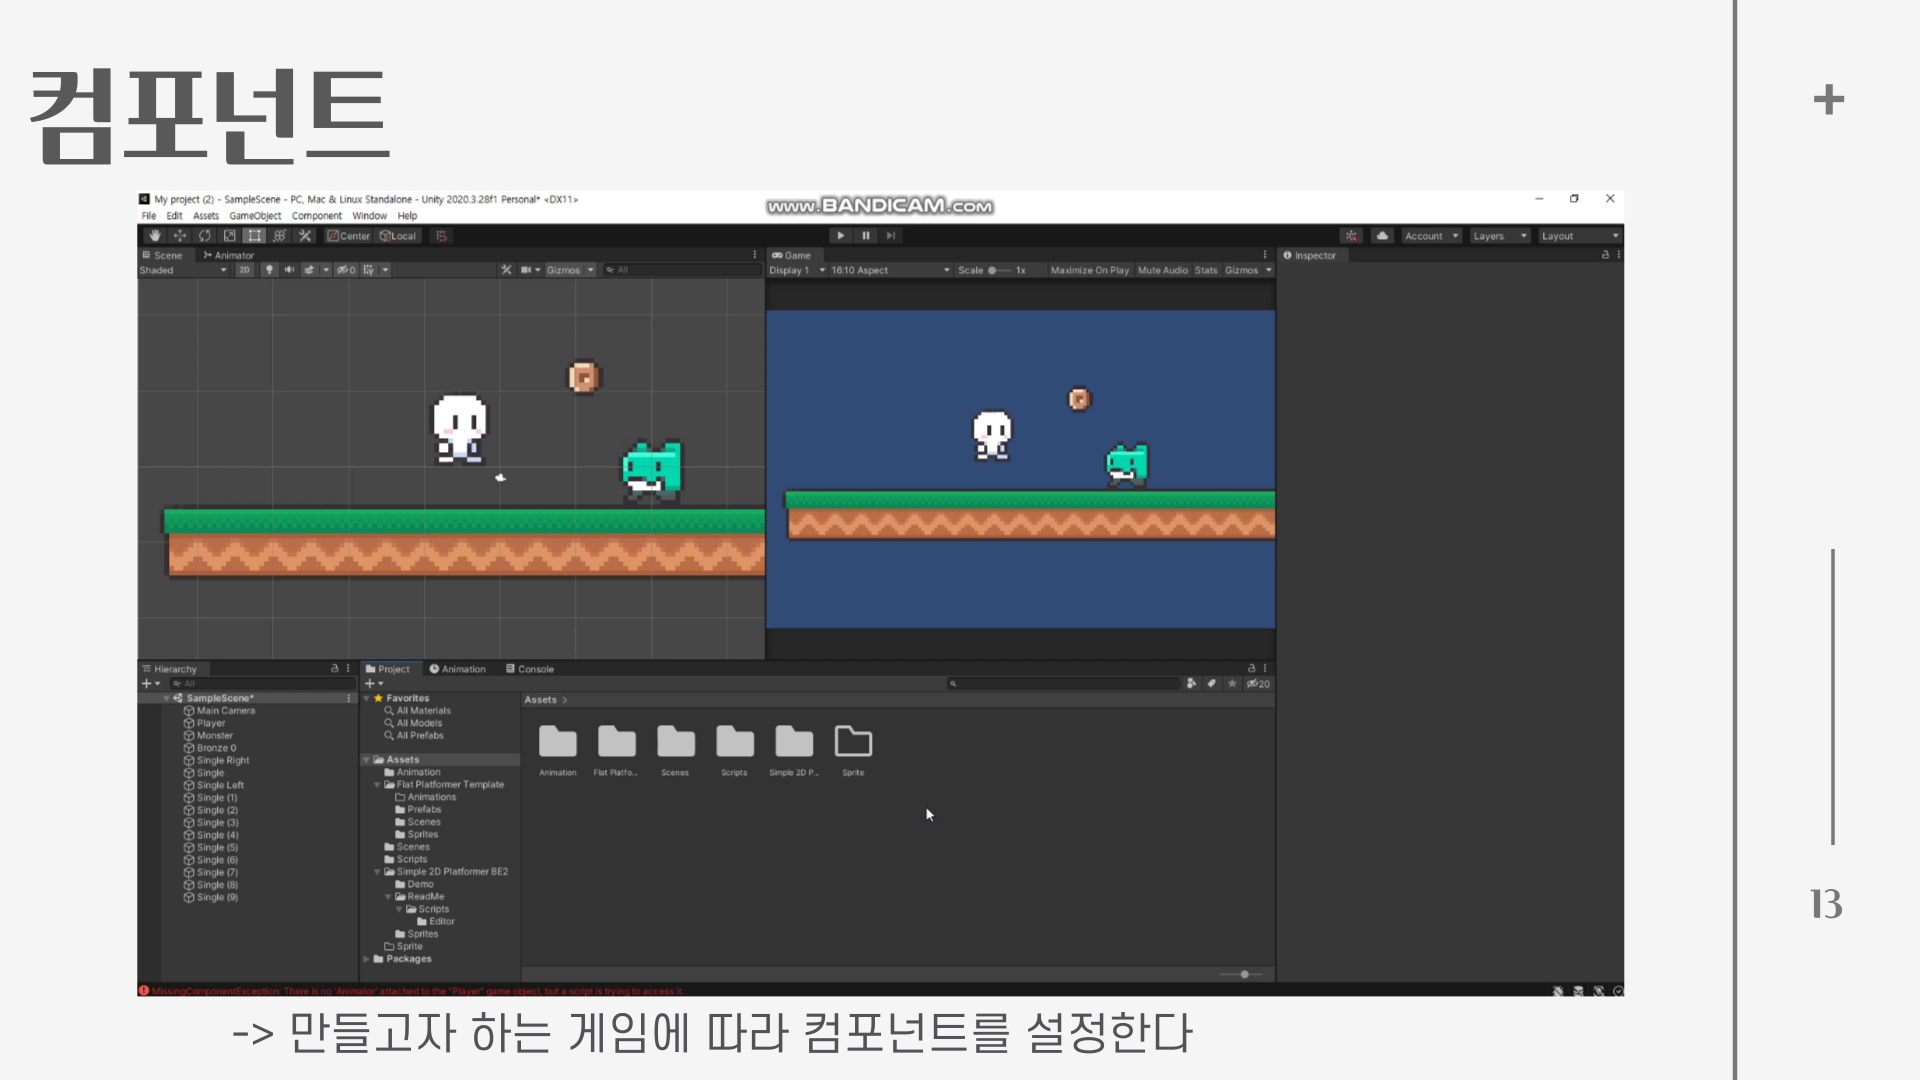Open the Scripts folder thumbnail in Assets
The height and width of the screenshot is (1080, 1920).
pyautogui.click(x=734, y=743)
